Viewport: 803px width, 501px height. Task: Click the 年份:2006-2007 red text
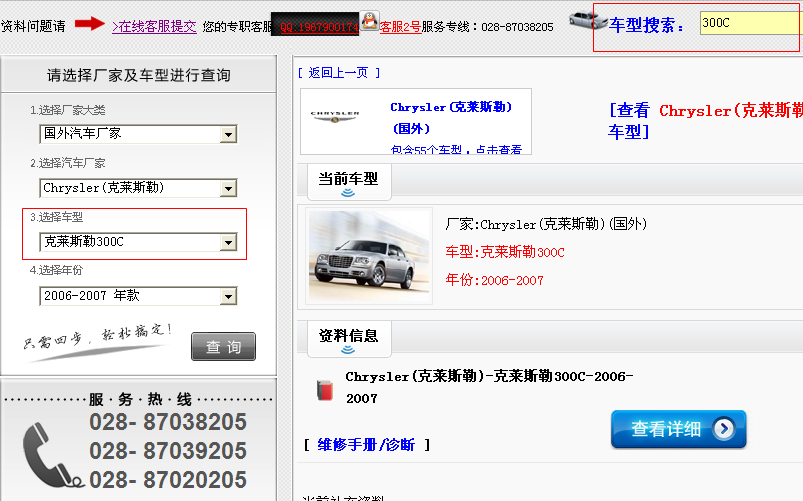494,280
